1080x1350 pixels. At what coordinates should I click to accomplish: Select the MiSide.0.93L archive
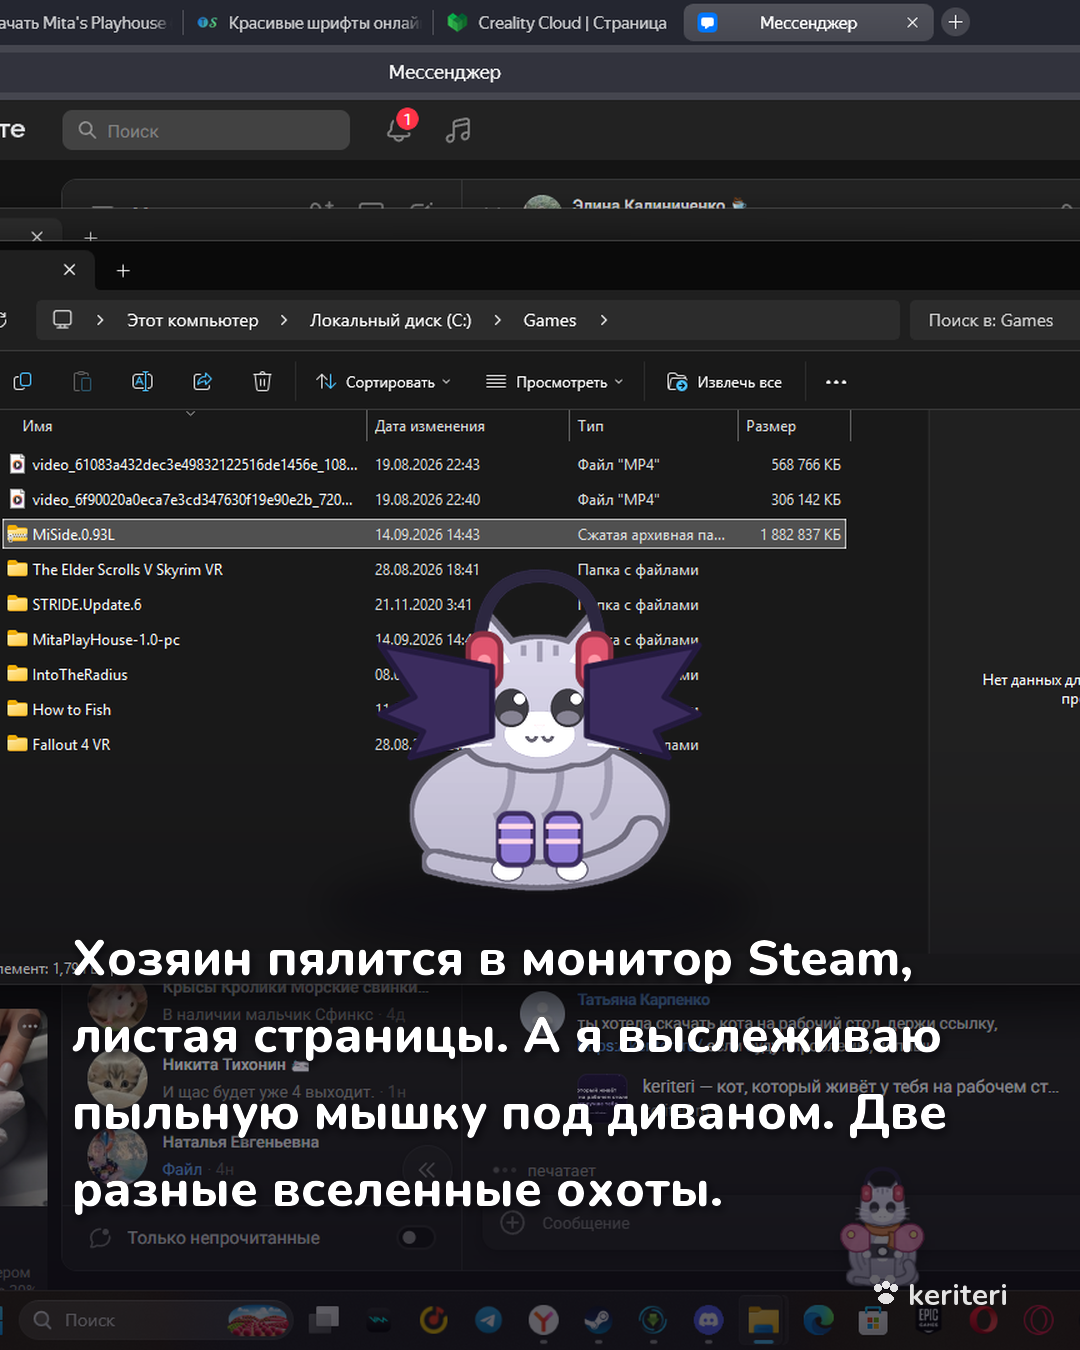coord(424,534)
